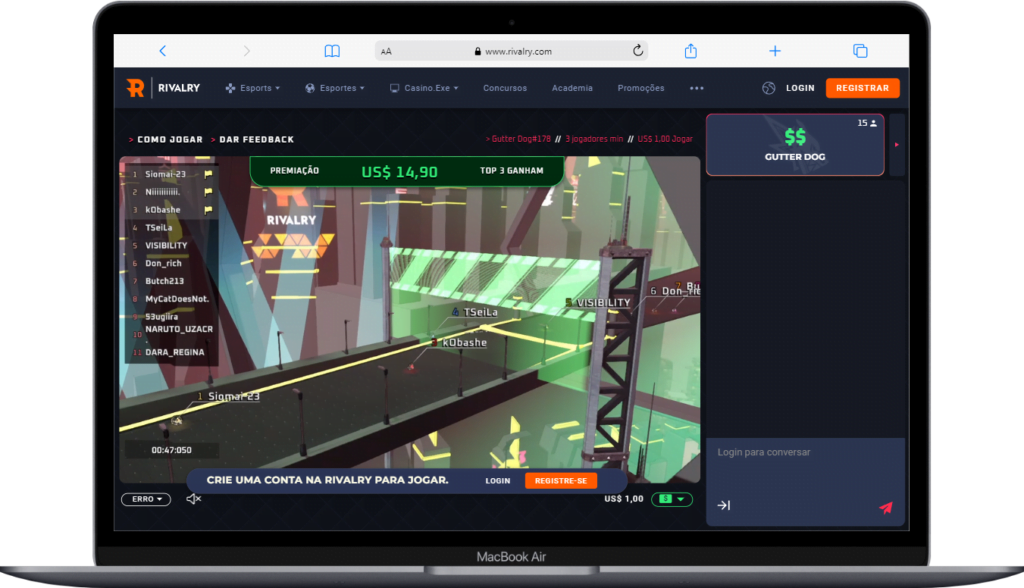Open the AA reader view options
Image resolution: width=1024 pixels, height=588 pixels.
click(386, 52)
